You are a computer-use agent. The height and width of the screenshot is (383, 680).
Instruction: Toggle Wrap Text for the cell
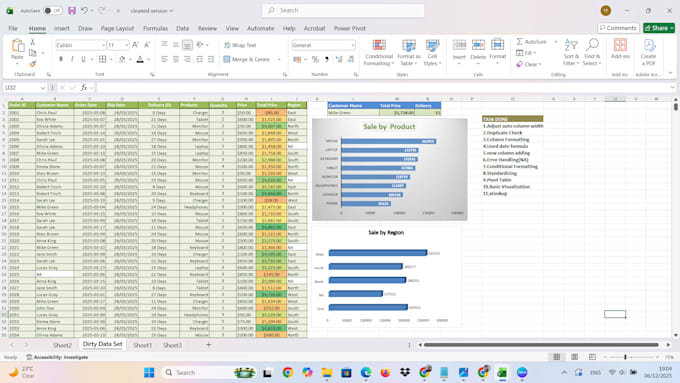point(240,45)
